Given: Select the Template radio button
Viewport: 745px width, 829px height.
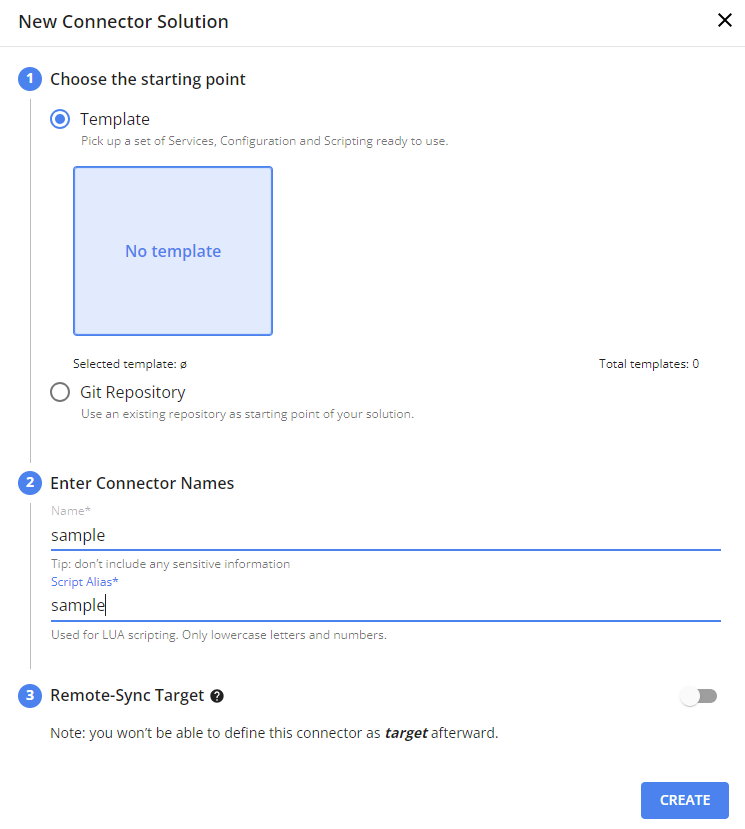Looking at the screenshot, I should [x=60, y=119].
